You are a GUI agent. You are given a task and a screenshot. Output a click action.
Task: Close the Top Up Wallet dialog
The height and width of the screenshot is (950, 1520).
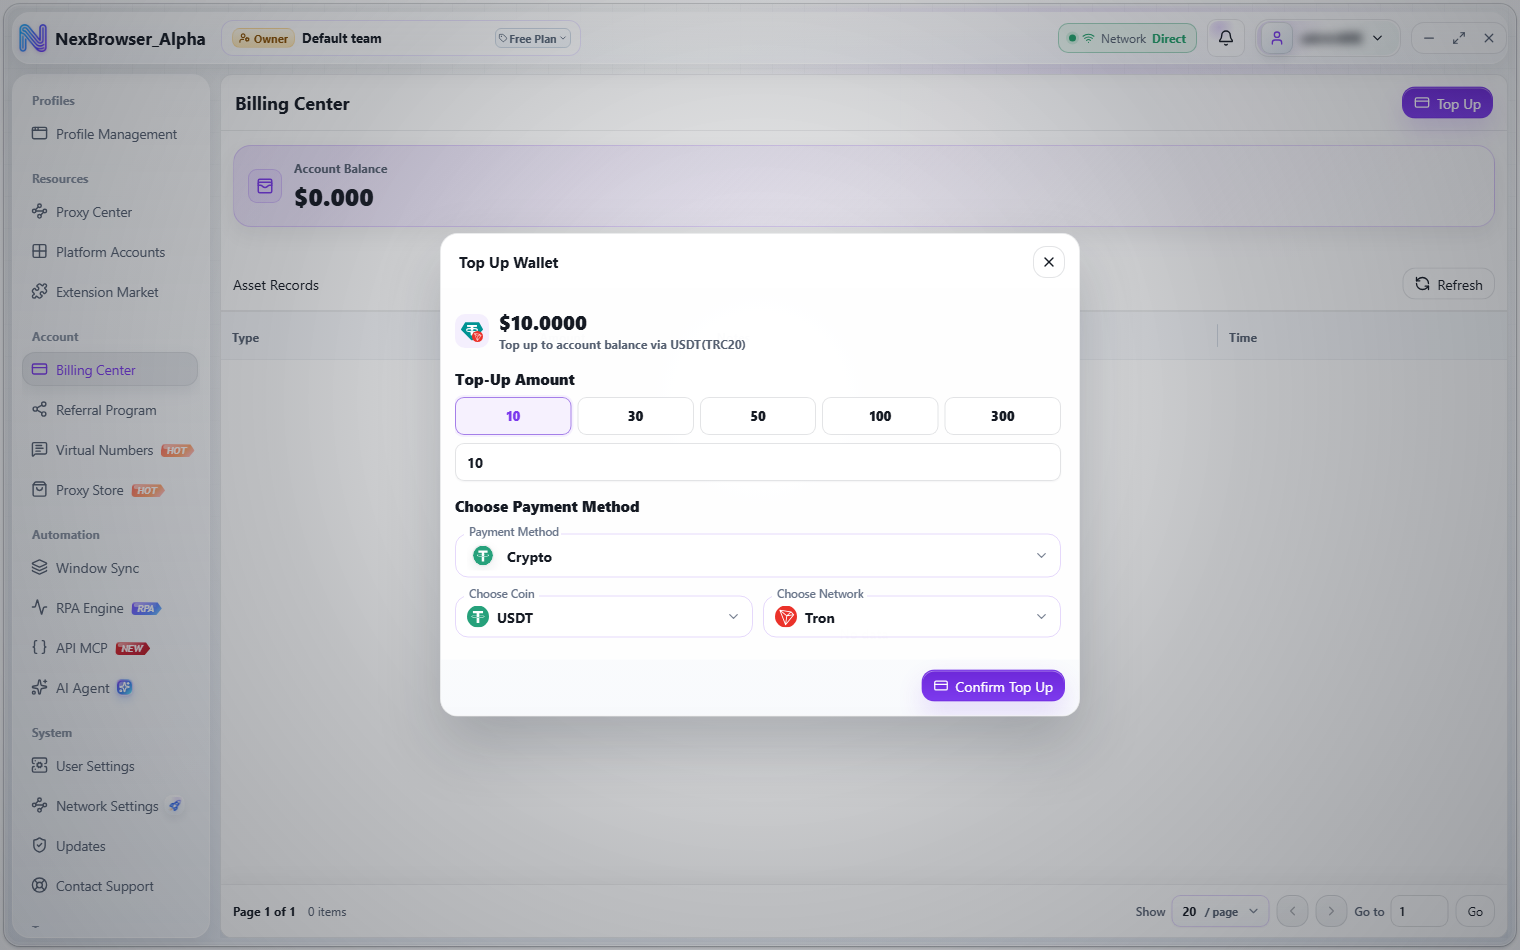(x=1049, y=262)
